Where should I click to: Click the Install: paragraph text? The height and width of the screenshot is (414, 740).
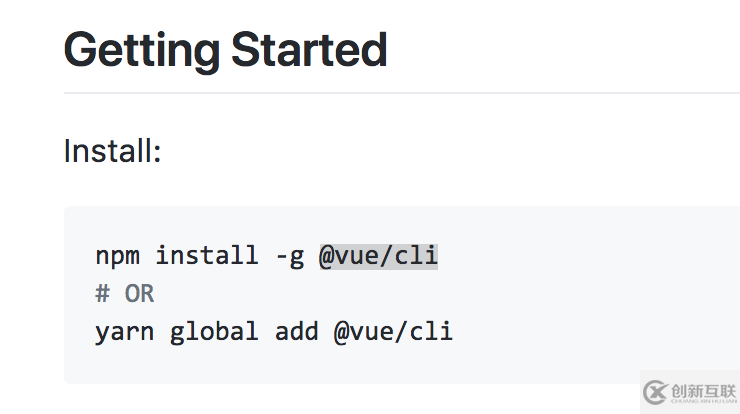point(112,152)
